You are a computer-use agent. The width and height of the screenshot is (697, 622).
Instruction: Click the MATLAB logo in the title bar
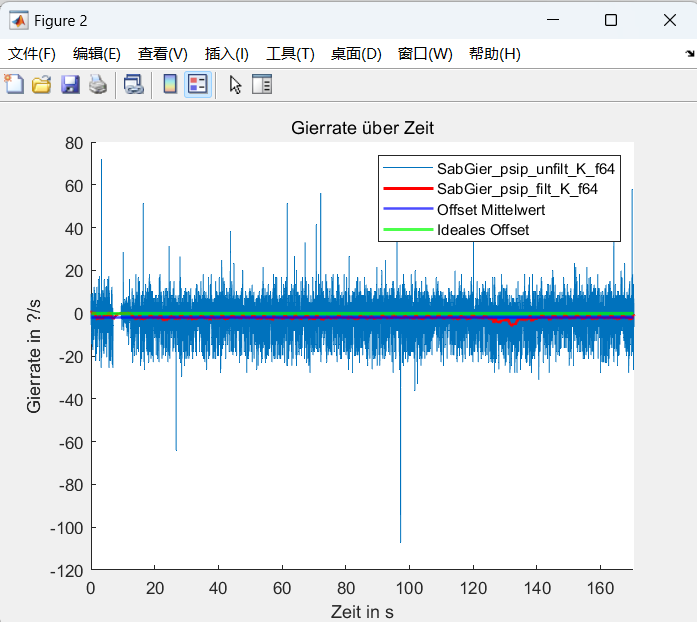pyautogui.click(x=19, y=20)
